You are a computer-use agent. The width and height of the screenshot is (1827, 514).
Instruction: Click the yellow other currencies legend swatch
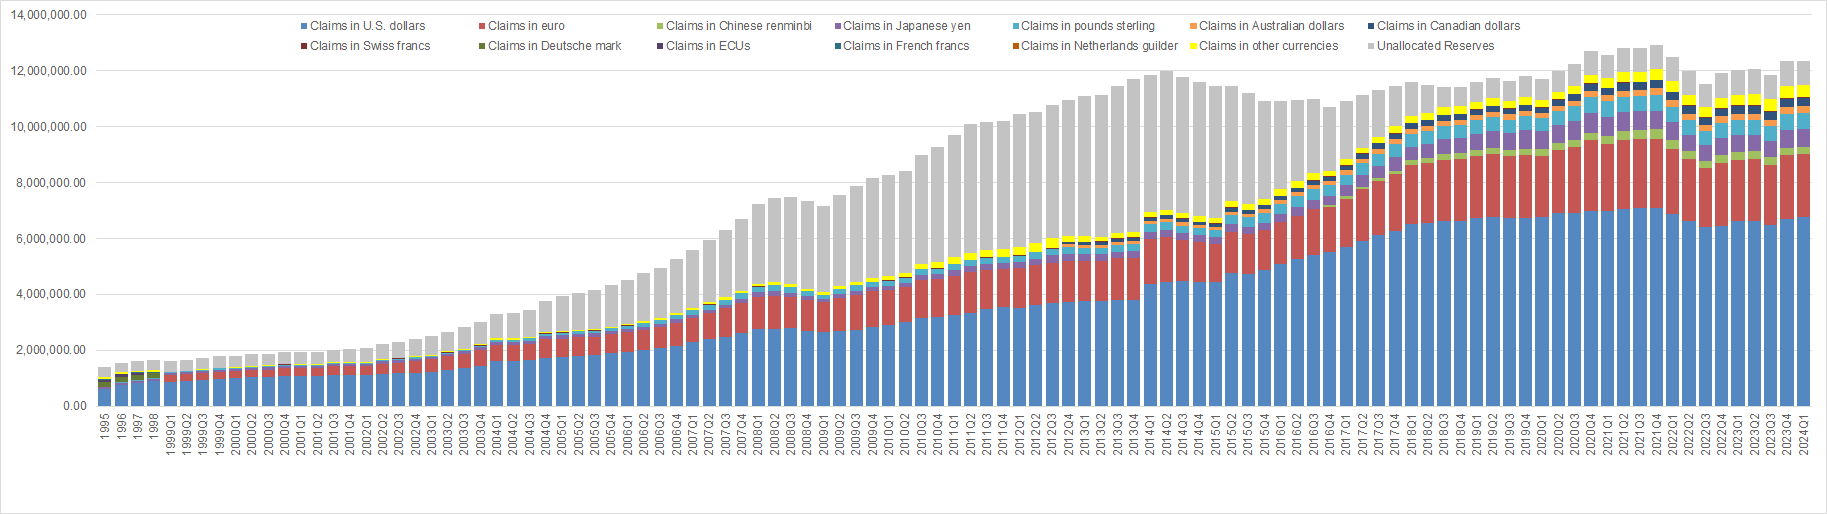[1193, 46]
